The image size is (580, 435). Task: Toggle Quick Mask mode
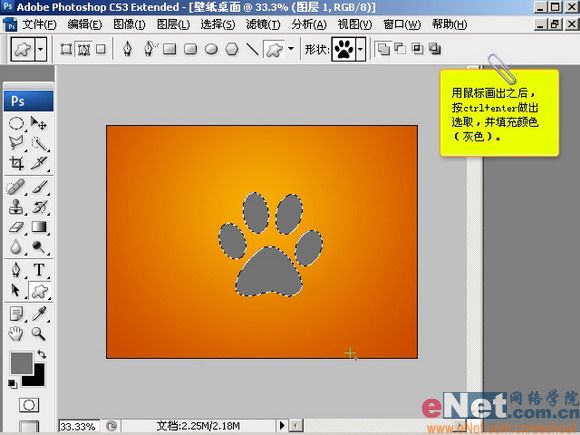[x=29, y=405]
